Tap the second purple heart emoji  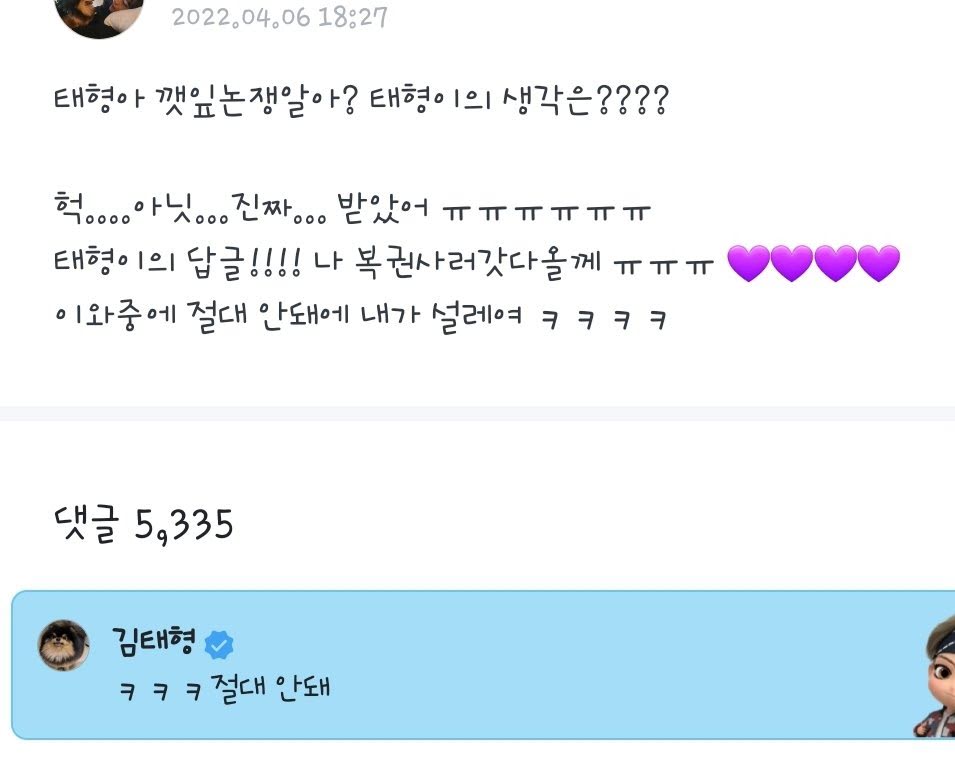click(x=792, y=263)
